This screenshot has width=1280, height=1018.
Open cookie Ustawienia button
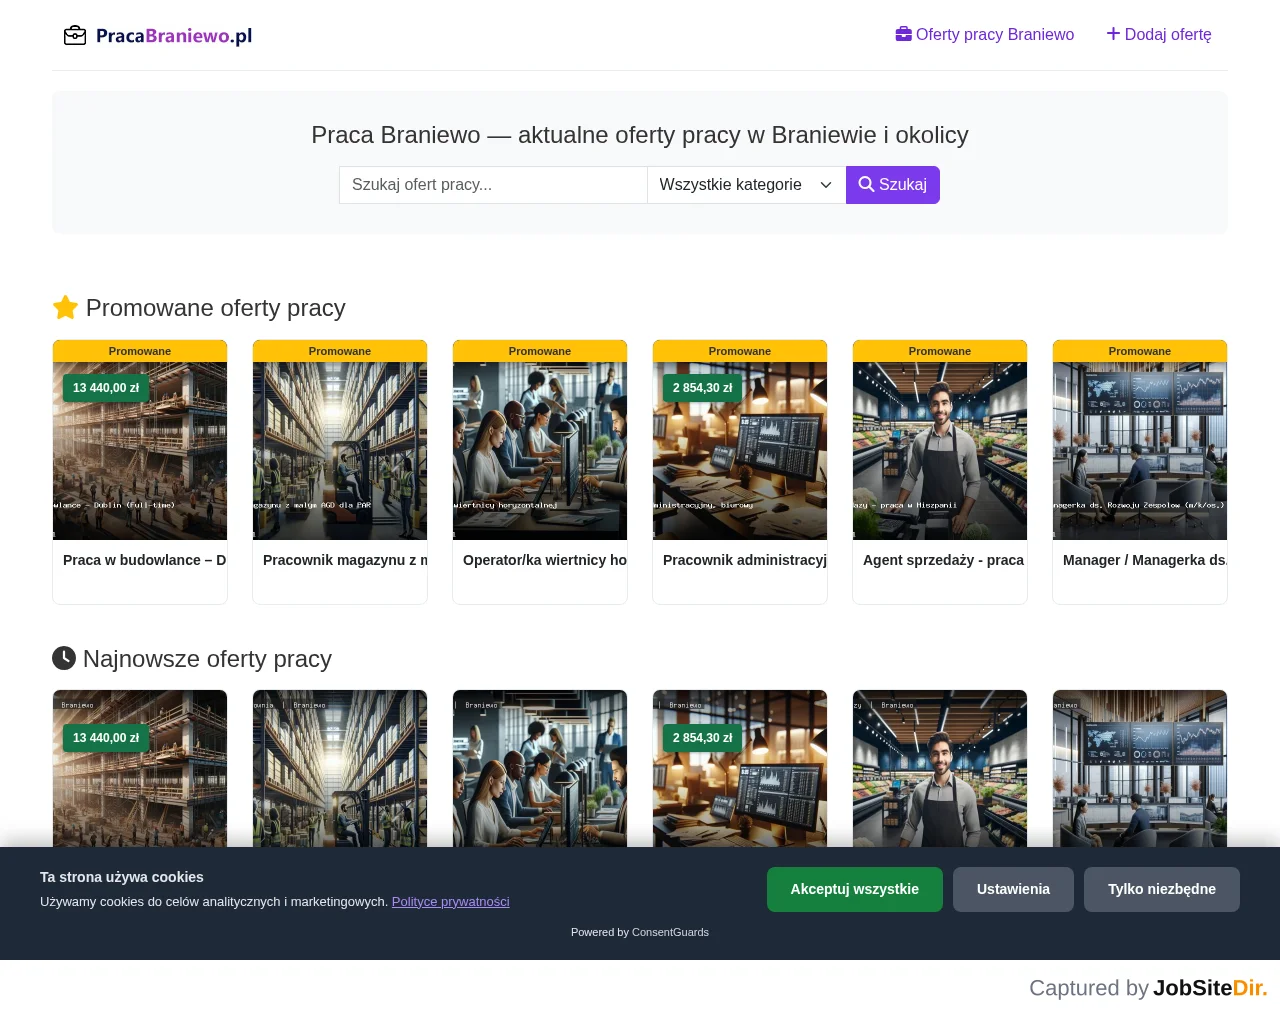pos(1013,889)
